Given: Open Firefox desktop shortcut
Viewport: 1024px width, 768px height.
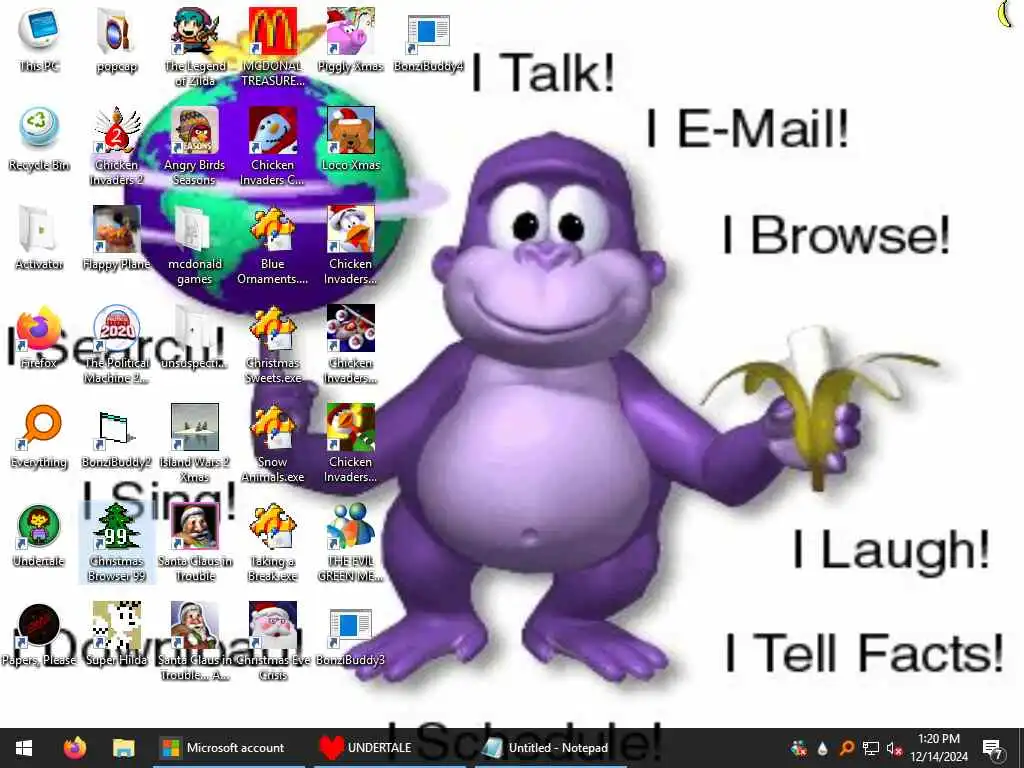Looking at the screenshot, I should pos(39,338).
